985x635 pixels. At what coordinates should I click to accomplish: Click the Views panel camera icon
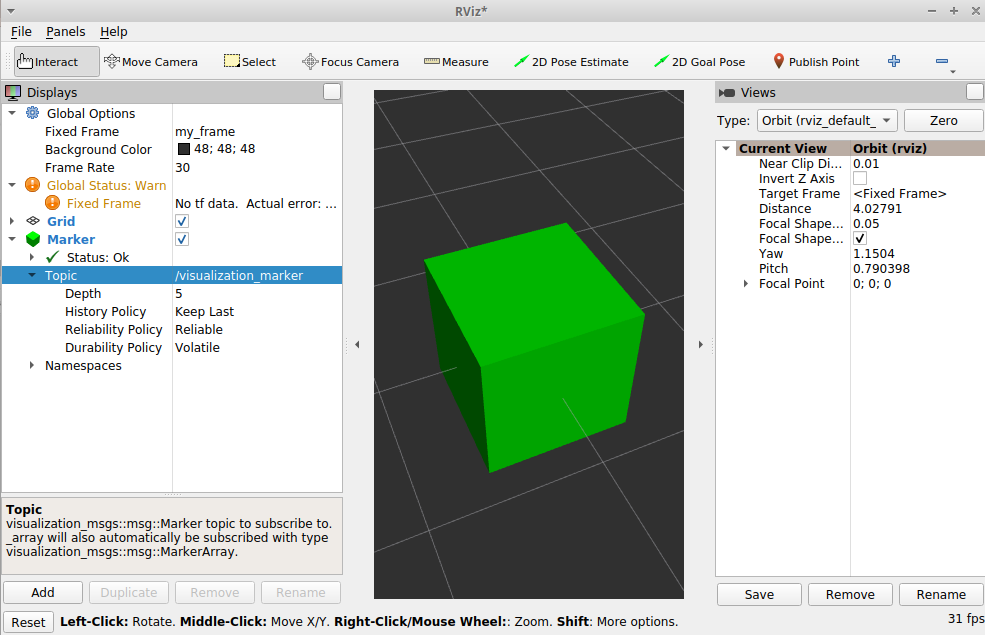tap(727, 92)
